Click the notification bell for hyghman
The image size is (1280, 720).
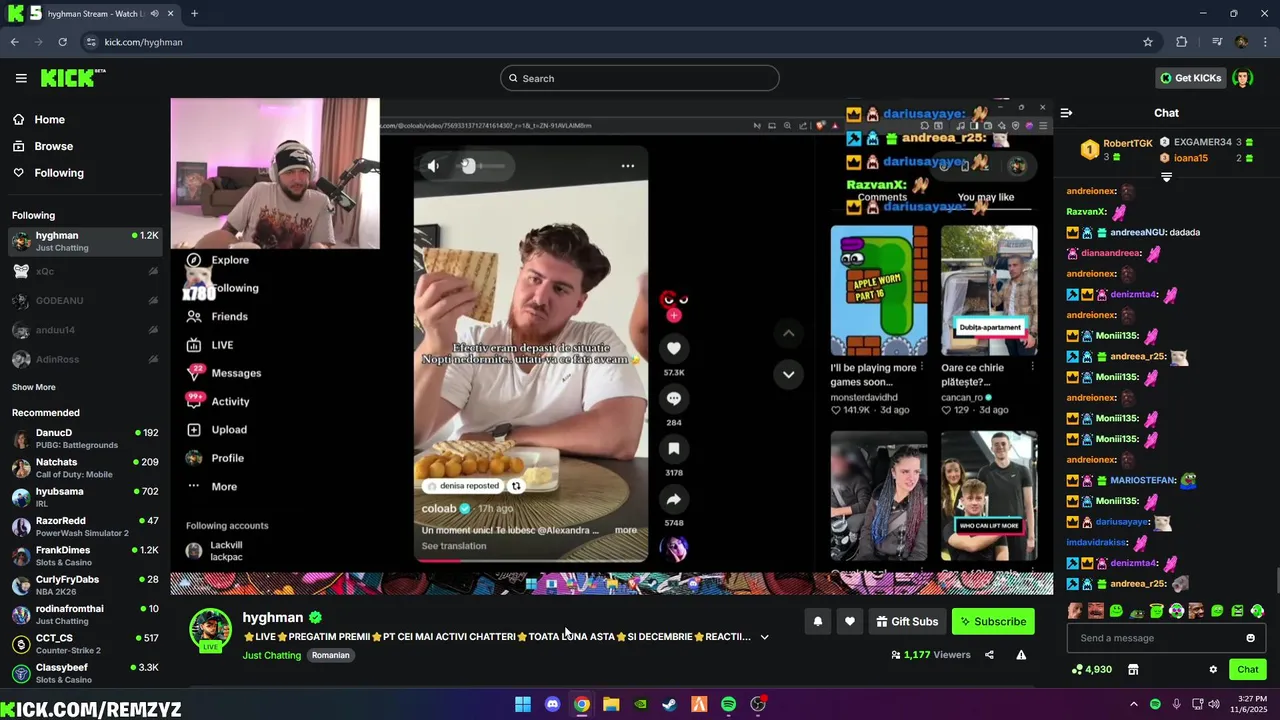click(x=818, y=621)
